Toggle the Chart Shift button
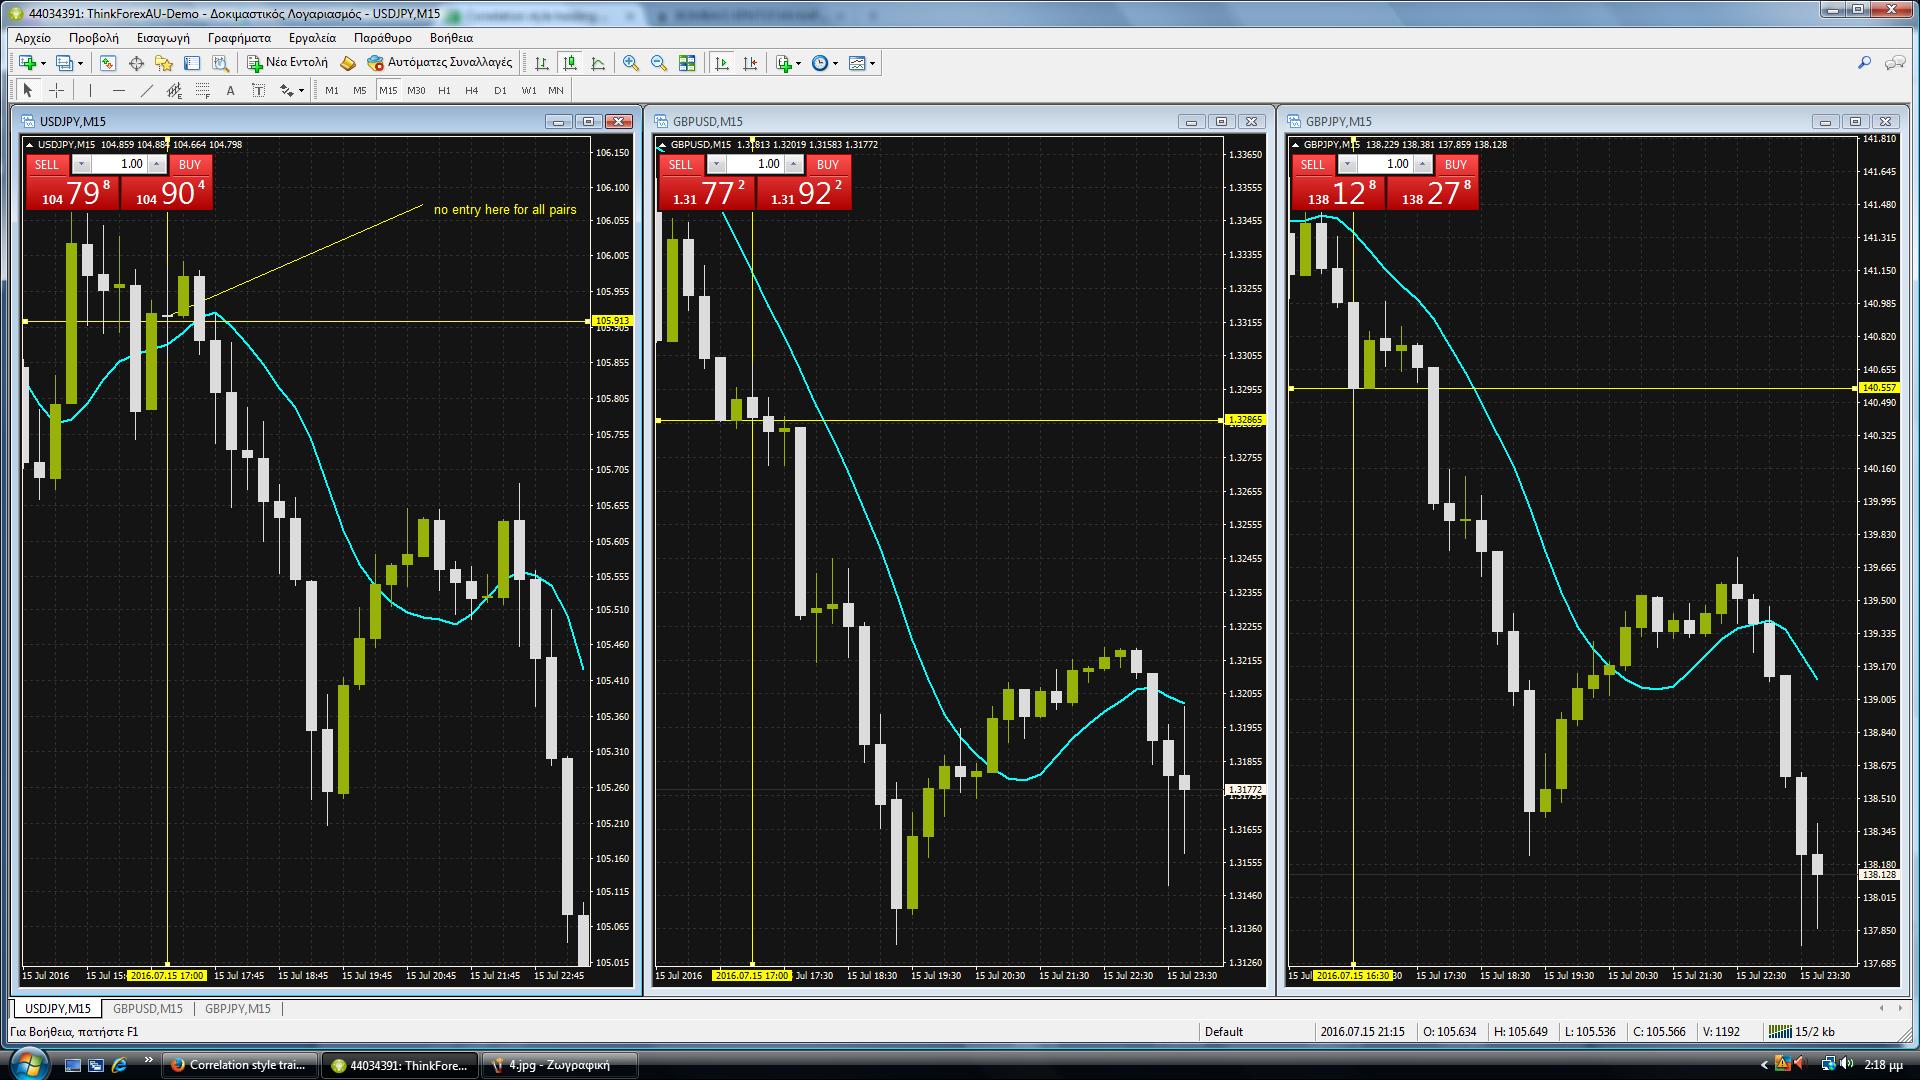The image size is (1920, 1080). click(750, 63)
